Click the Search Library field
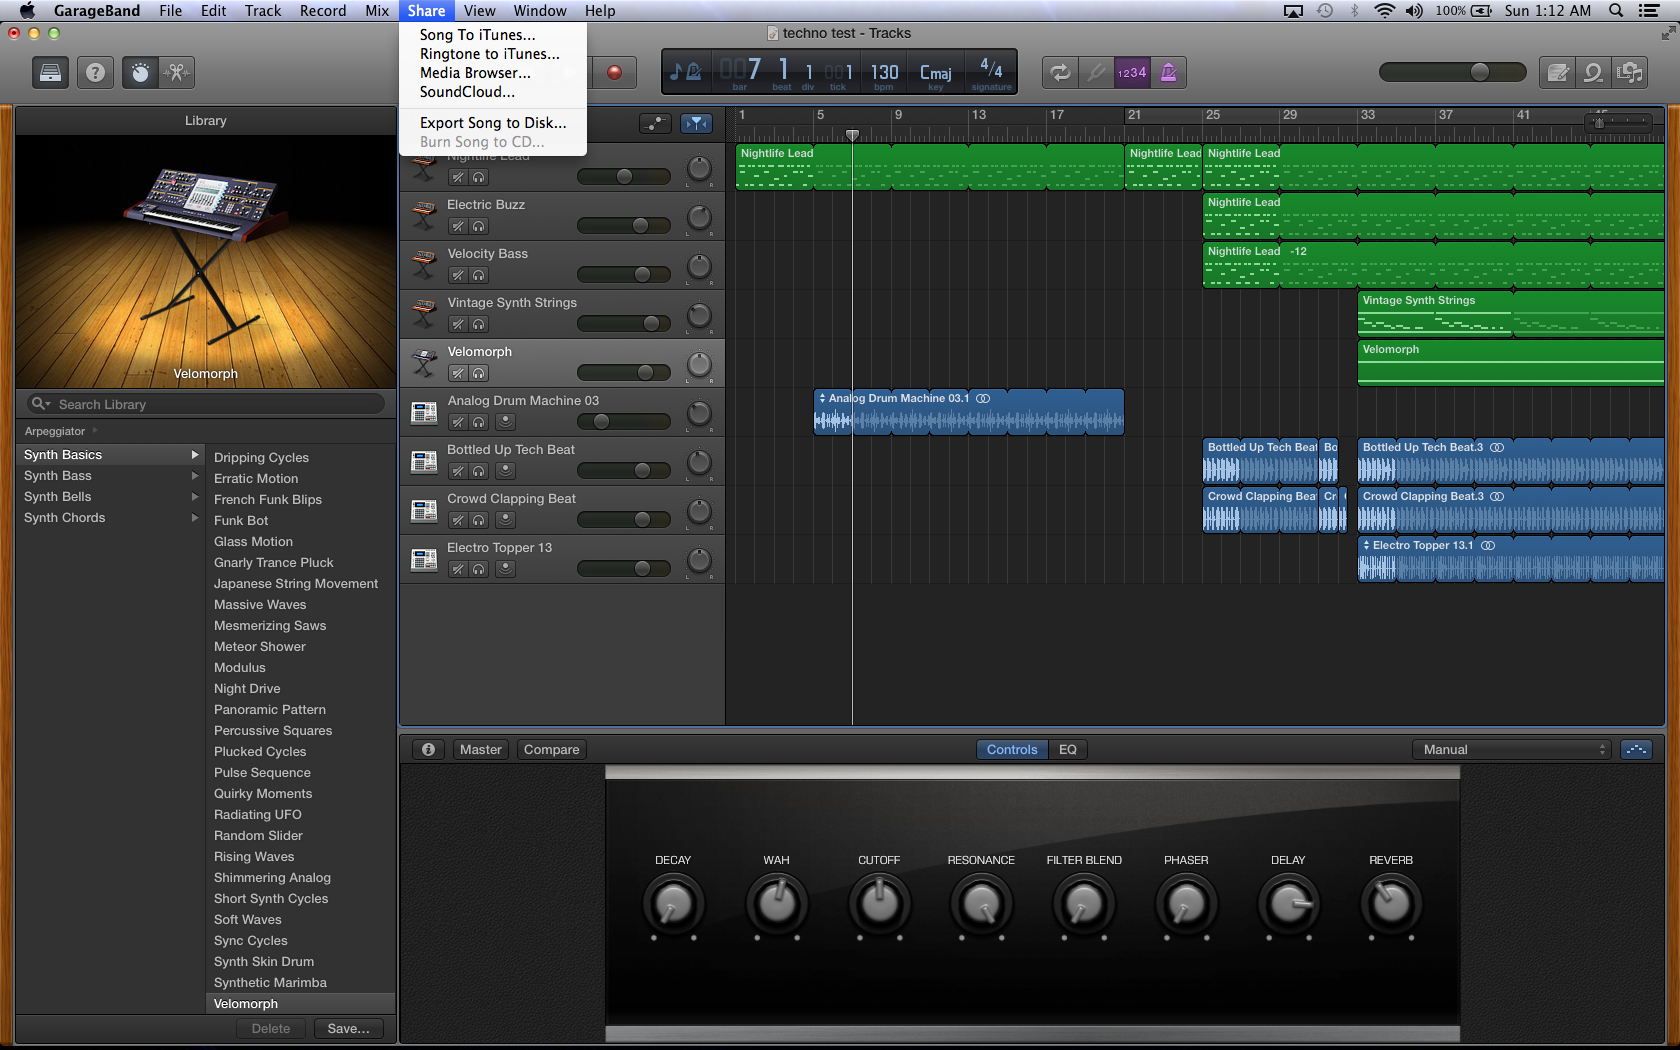 tap(206, 404)
